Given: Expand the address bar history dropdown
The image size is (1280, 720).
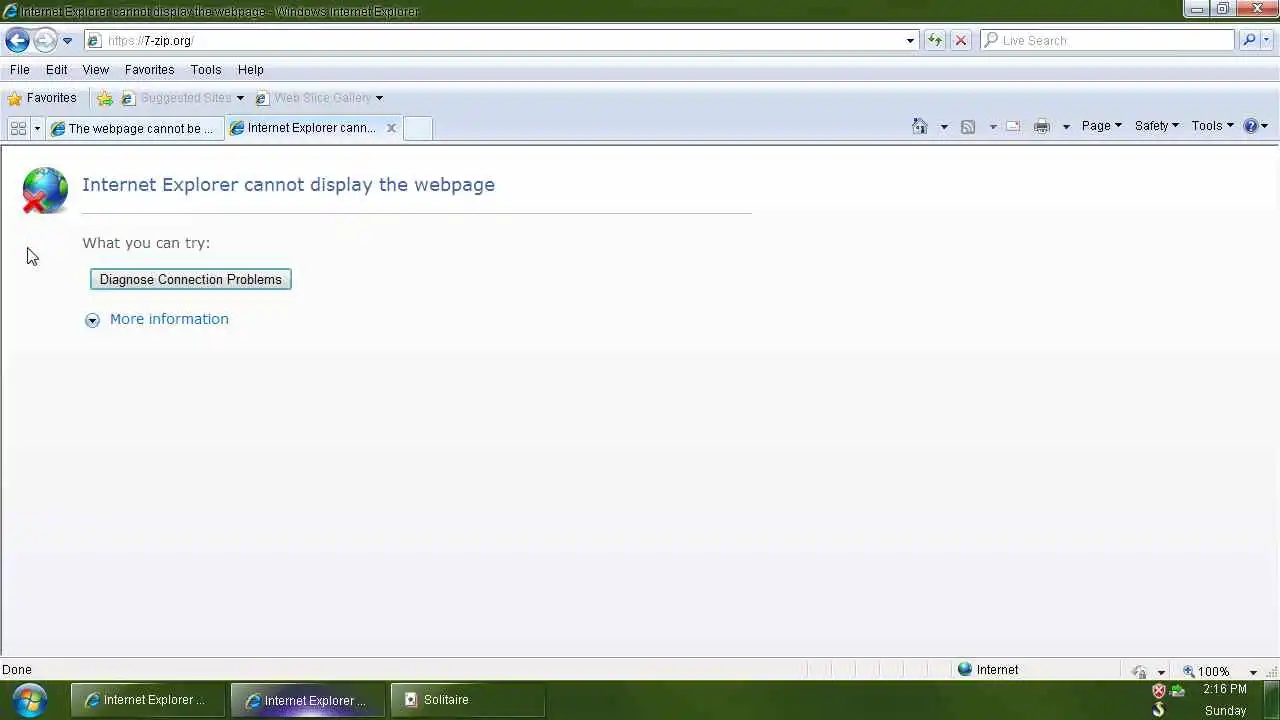Looking at the screenshot, I should click(x=910, y=41).
